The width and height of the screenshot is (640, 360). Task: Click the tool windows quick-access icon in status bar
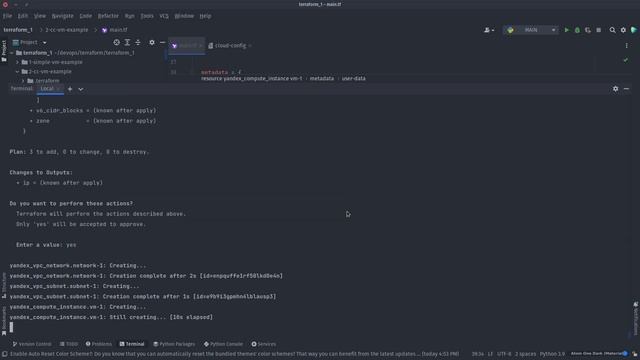tap(4, 354)
